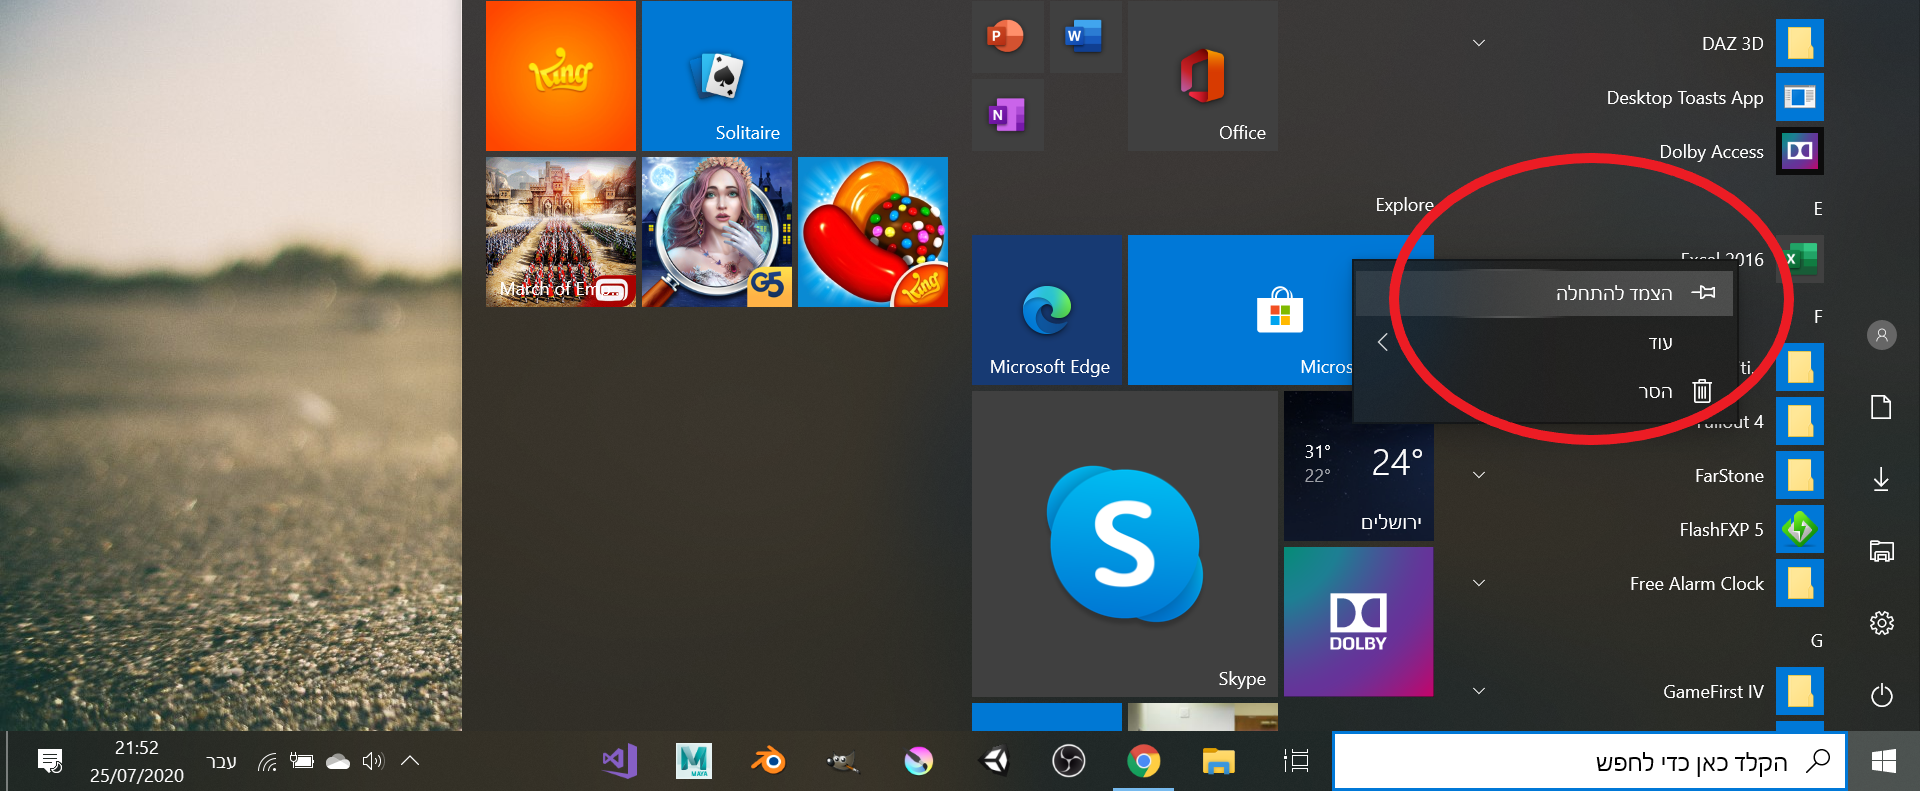Show hidden system tray icons

409,761
